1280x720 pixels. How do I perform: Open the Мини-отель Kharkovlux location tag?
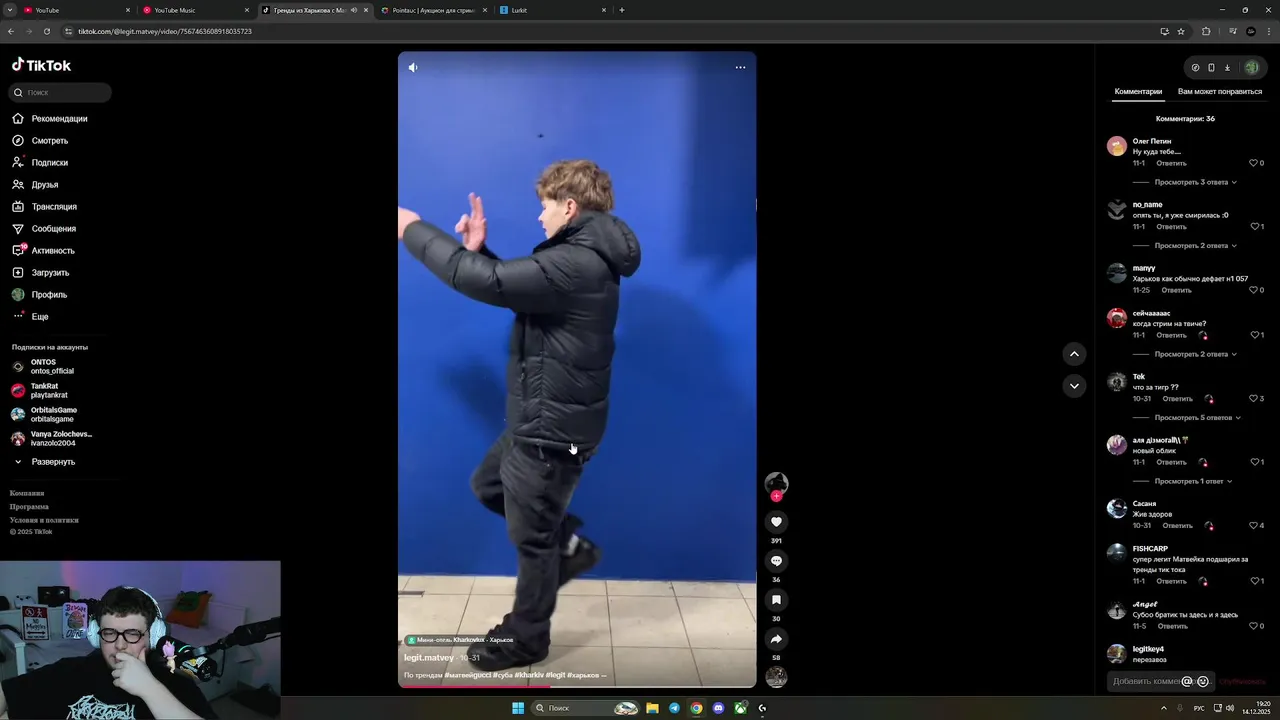tap(460, 640)
